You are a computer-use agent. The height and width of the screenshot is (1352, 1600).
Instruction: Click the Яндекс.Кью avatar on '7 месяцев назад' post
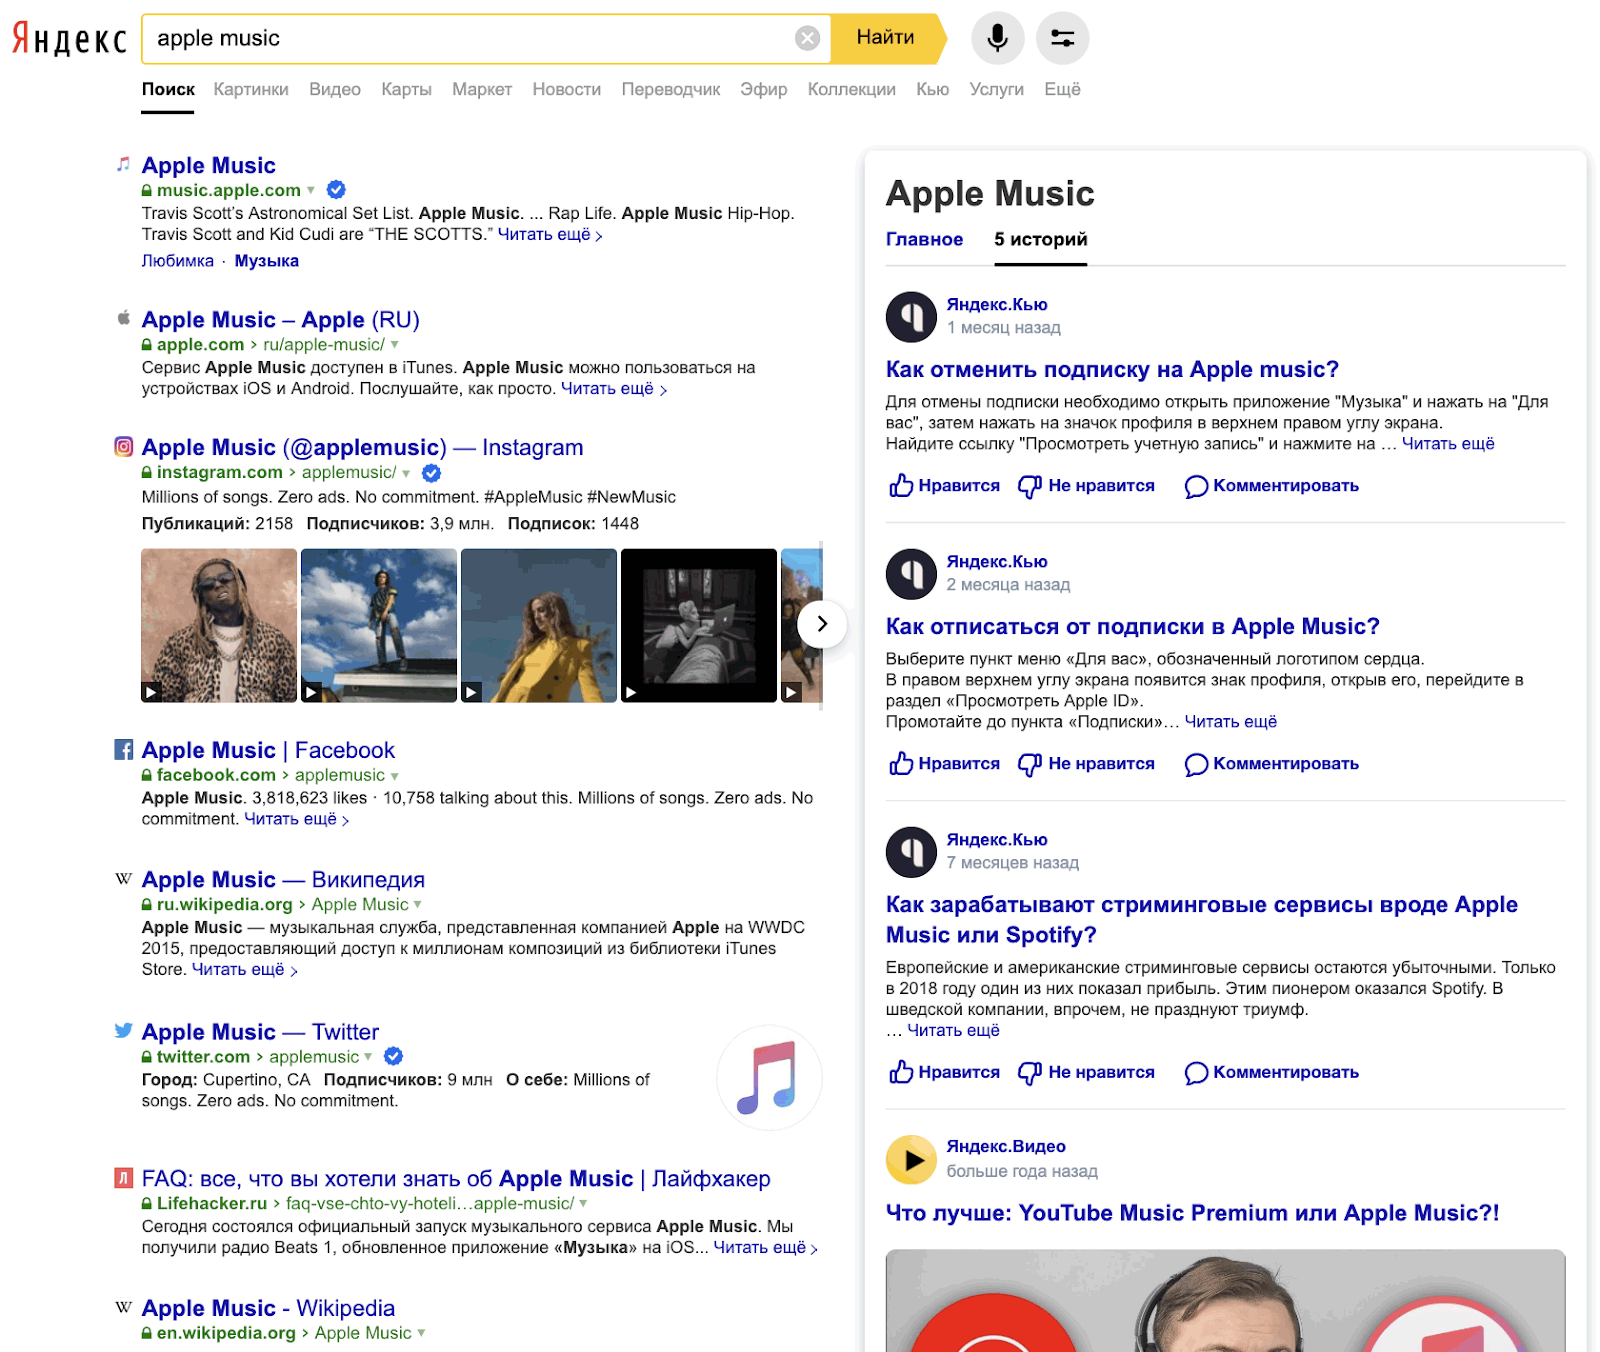tap(911, 851)
